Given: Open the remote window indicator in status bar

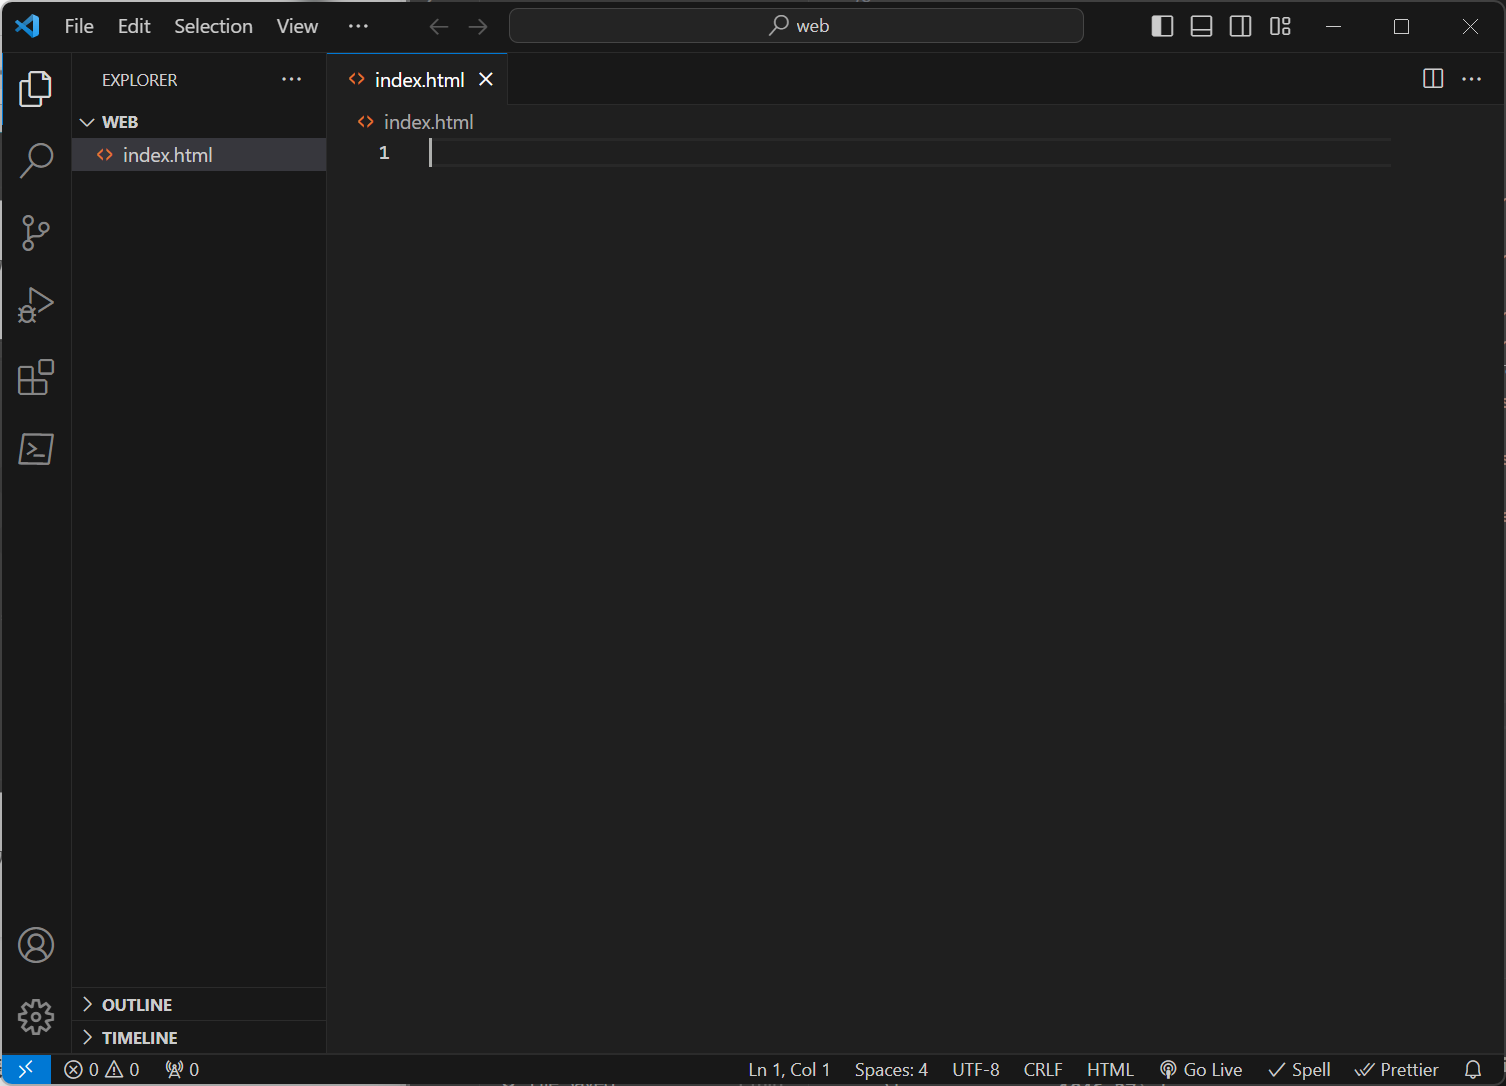Looking at the screenshot, I should point(26,1069).
